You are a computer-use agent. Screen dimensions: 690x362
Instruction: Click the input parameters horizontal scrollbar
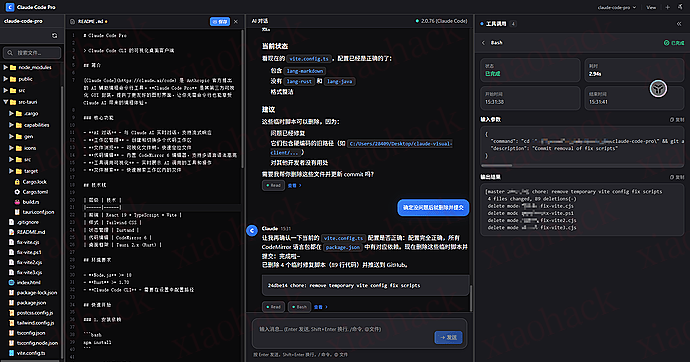pyautogui.click(x=497, y=166)
